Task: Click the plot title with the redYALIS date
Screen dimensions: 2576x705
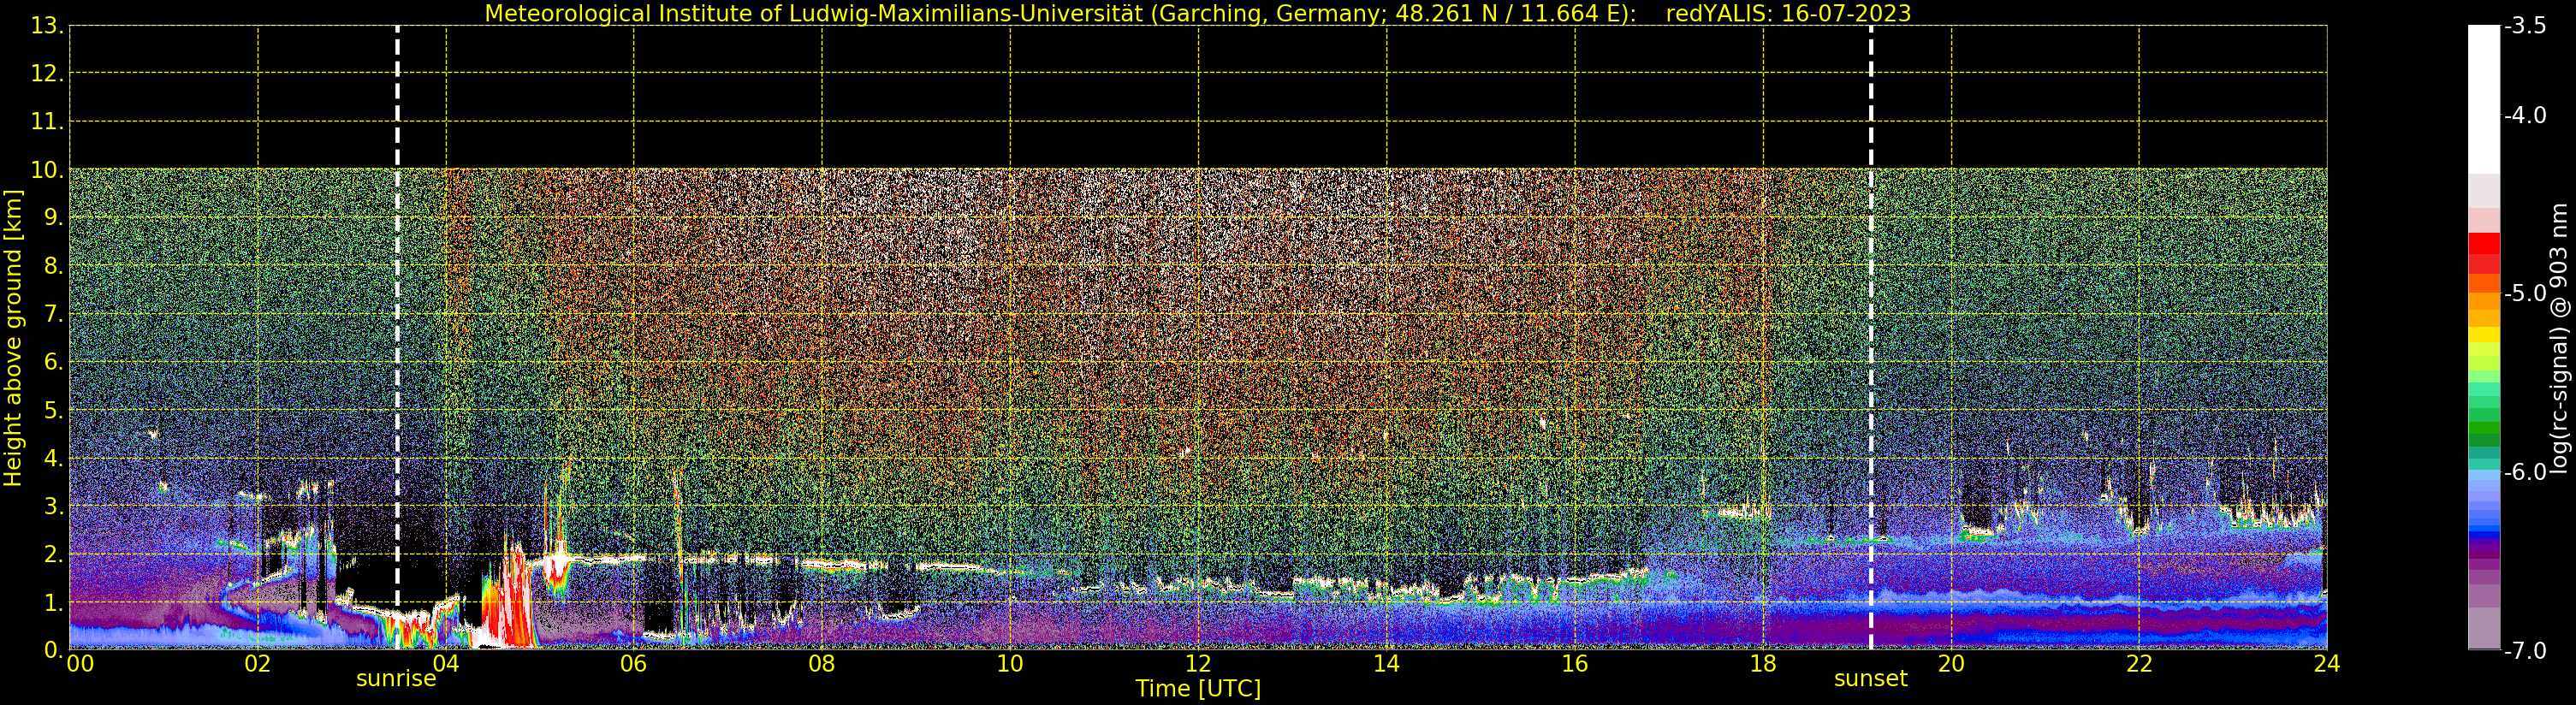Action: [x=1197, y=14]
